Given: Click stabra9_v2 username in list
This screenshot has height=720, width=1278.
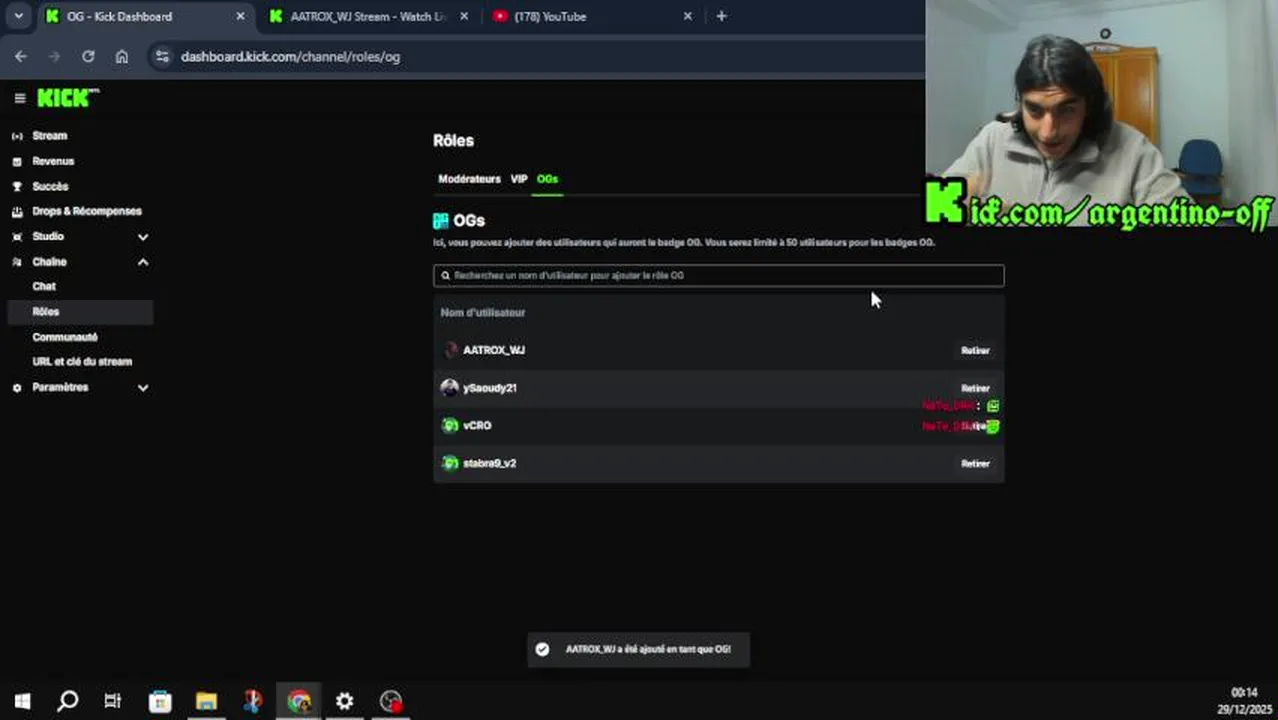Looking at the screenshot, I should pyautogui.click(x=489, y=464).
